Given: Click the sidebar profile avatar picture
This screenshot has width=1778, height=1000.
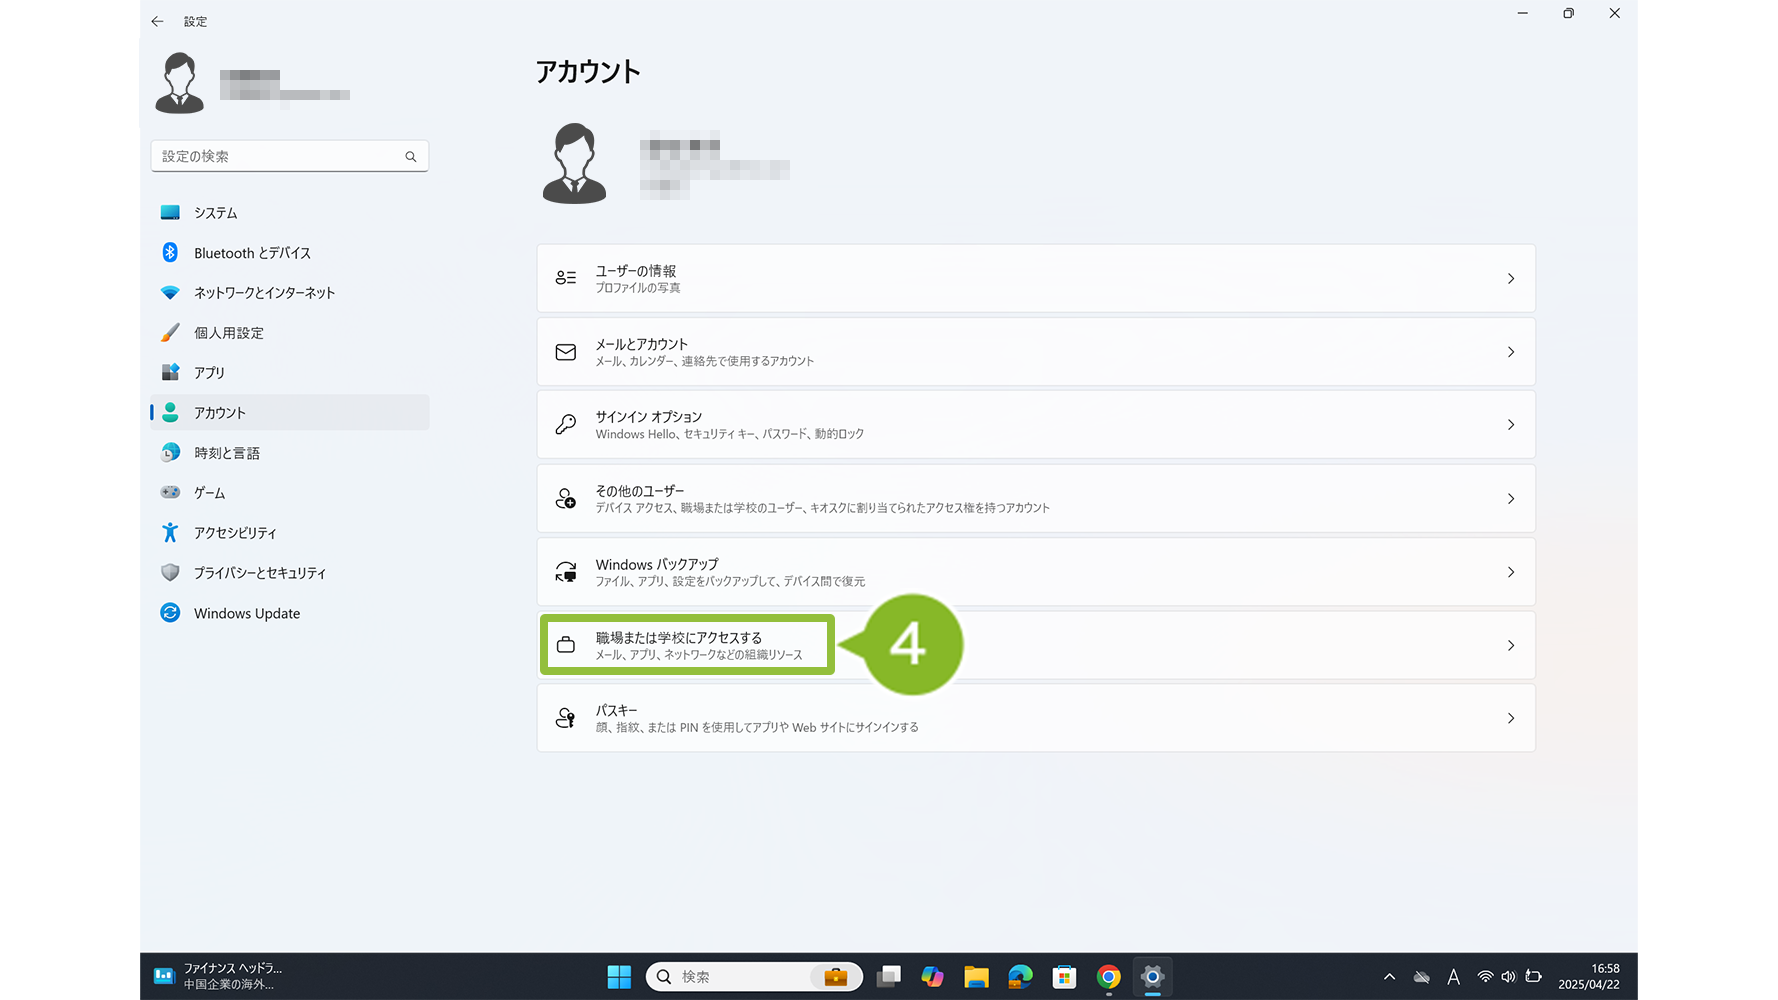Looking at the screenshot, I should (179, 83).
